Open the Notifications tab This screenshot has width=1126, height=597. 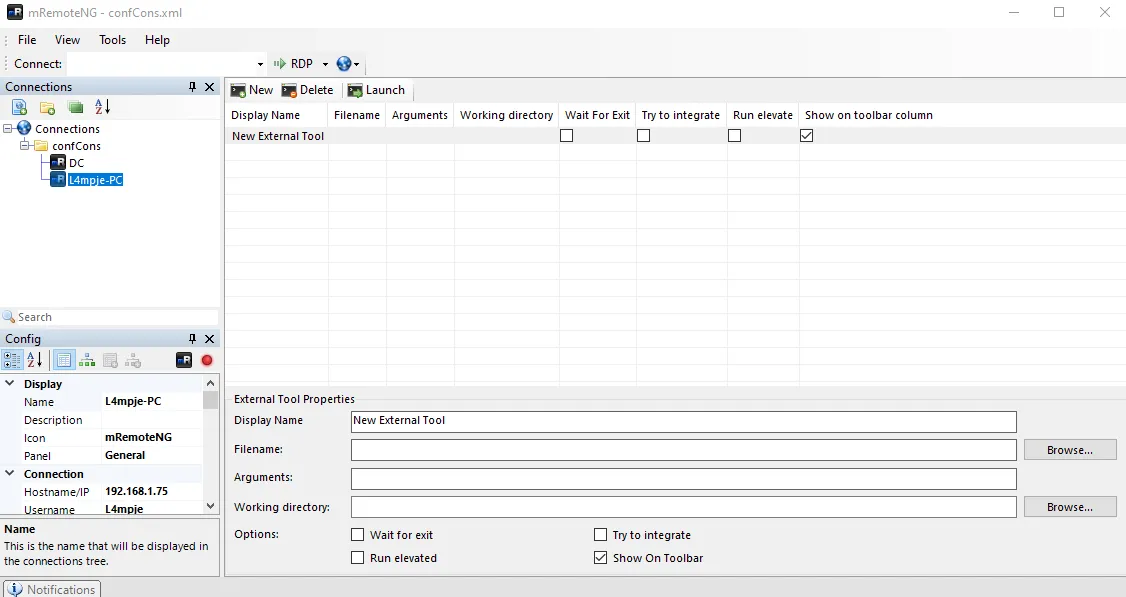click(52, 589)
